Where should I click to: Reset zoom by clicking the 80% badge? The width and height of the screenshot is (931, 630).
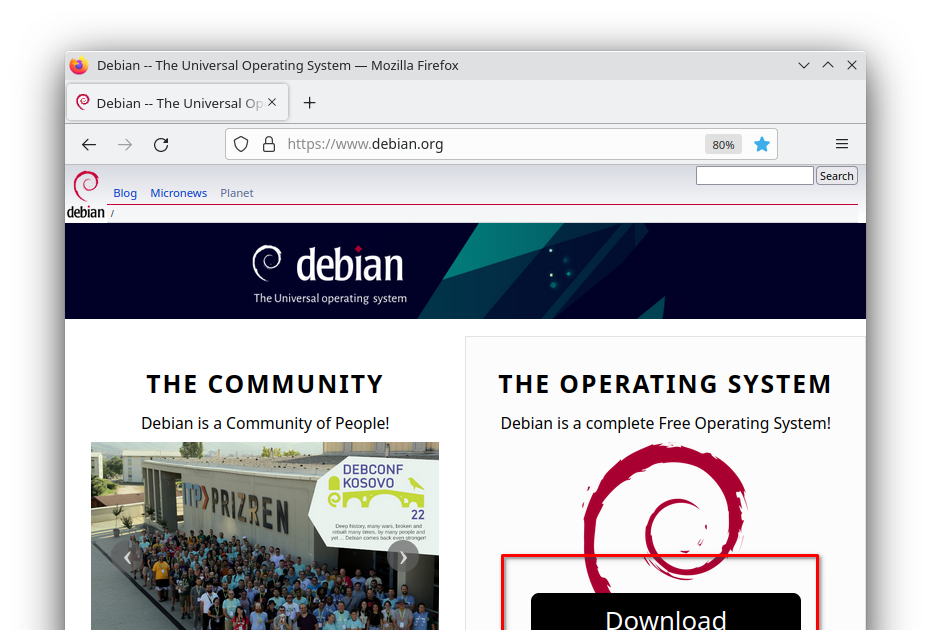[x=723, y=144]
